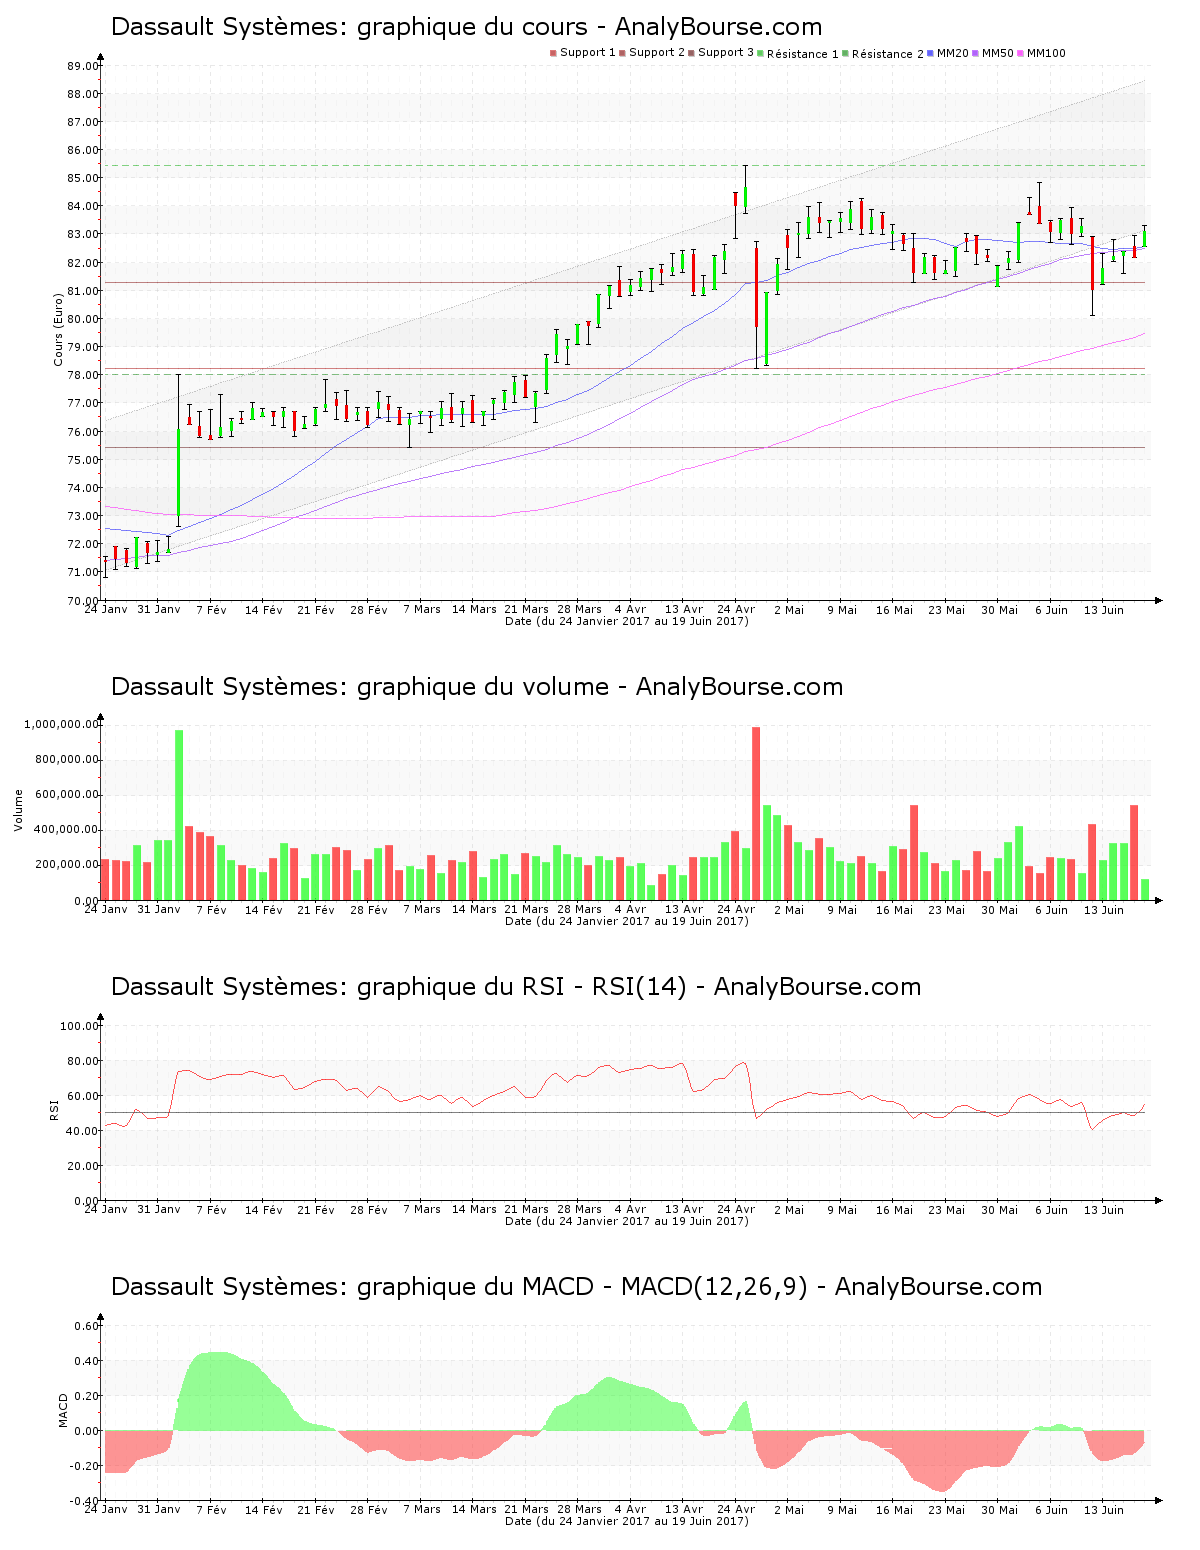Click the 100.00 value on RSI axis
The image size is (1200, 1550).
click(x=80, y=1026)
